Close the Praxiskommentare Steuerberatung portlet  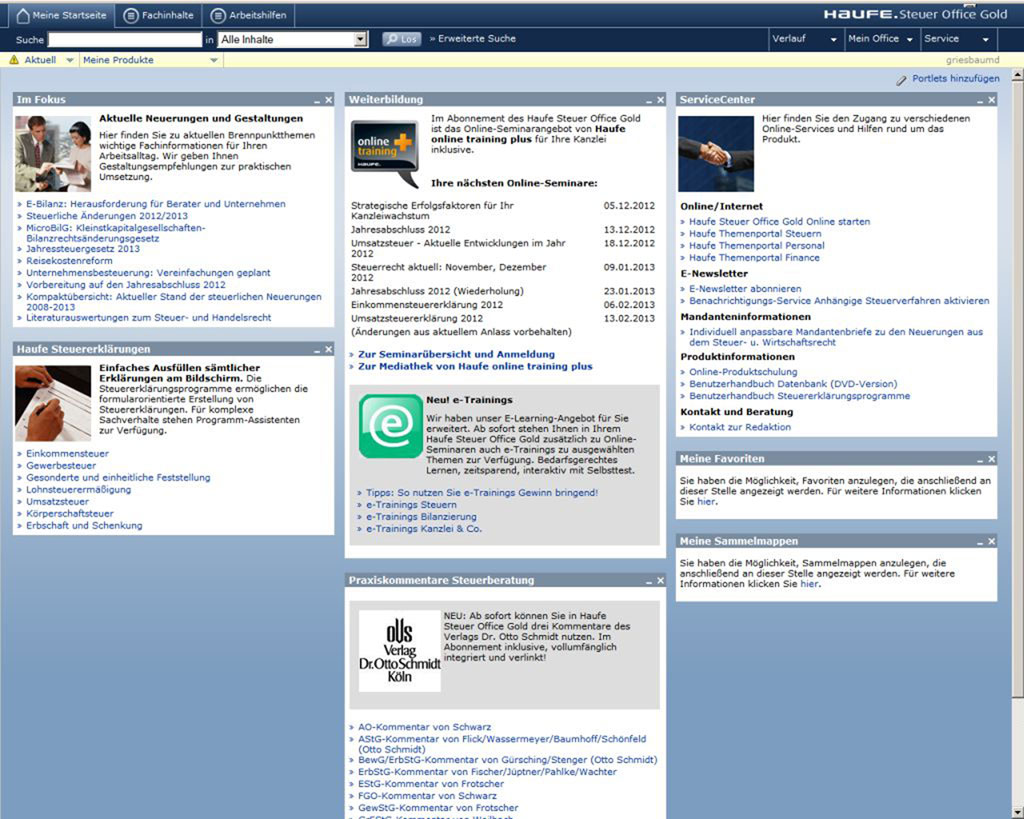coord(660,581)
